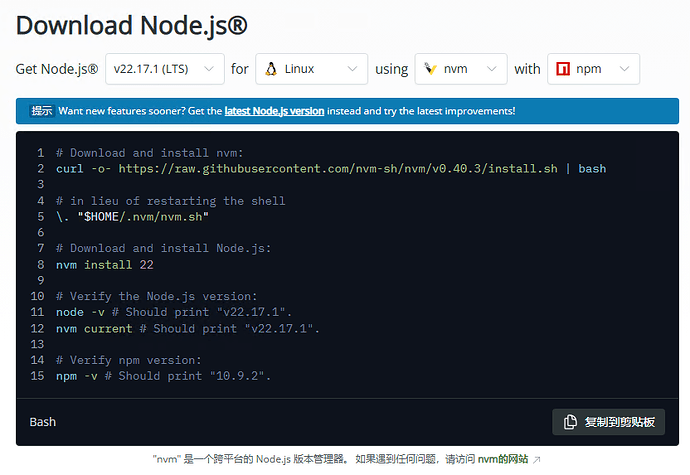Click the chevron in the version dropdown
690x475 pixels.
pos(209,69)
